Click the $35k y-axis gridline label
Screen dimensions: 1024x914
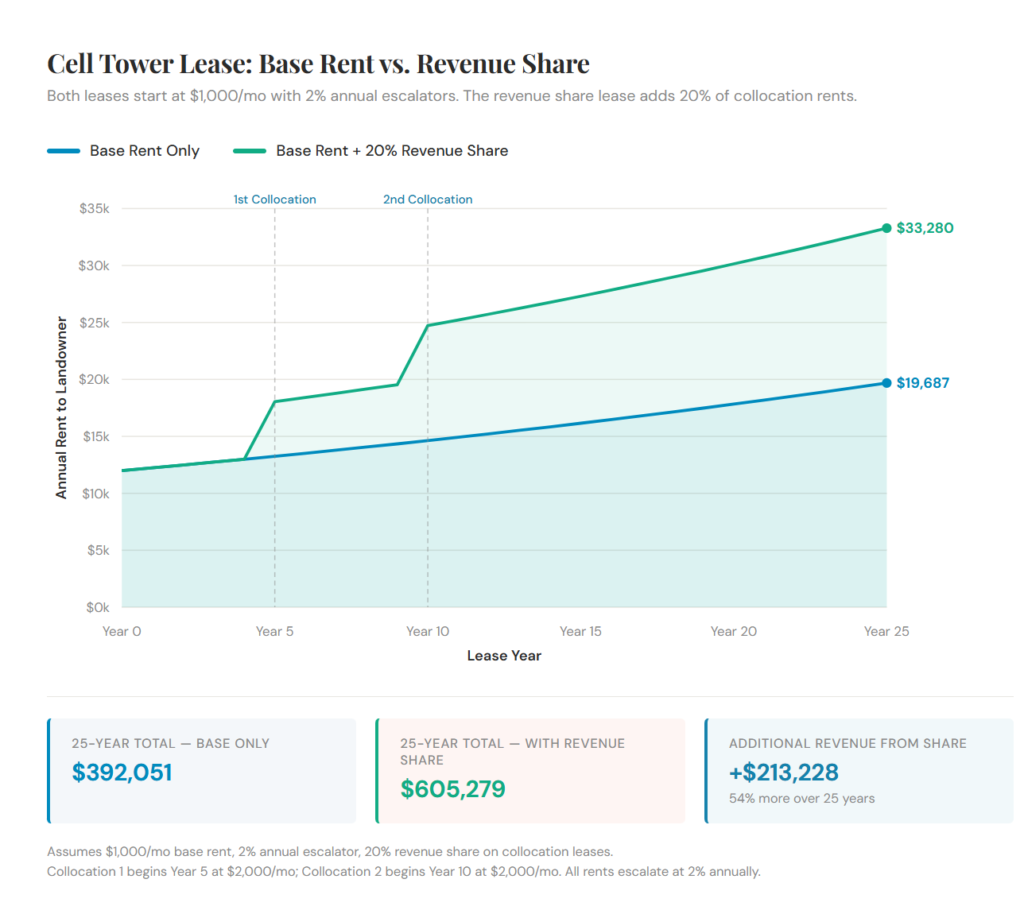tap(92, 207)
